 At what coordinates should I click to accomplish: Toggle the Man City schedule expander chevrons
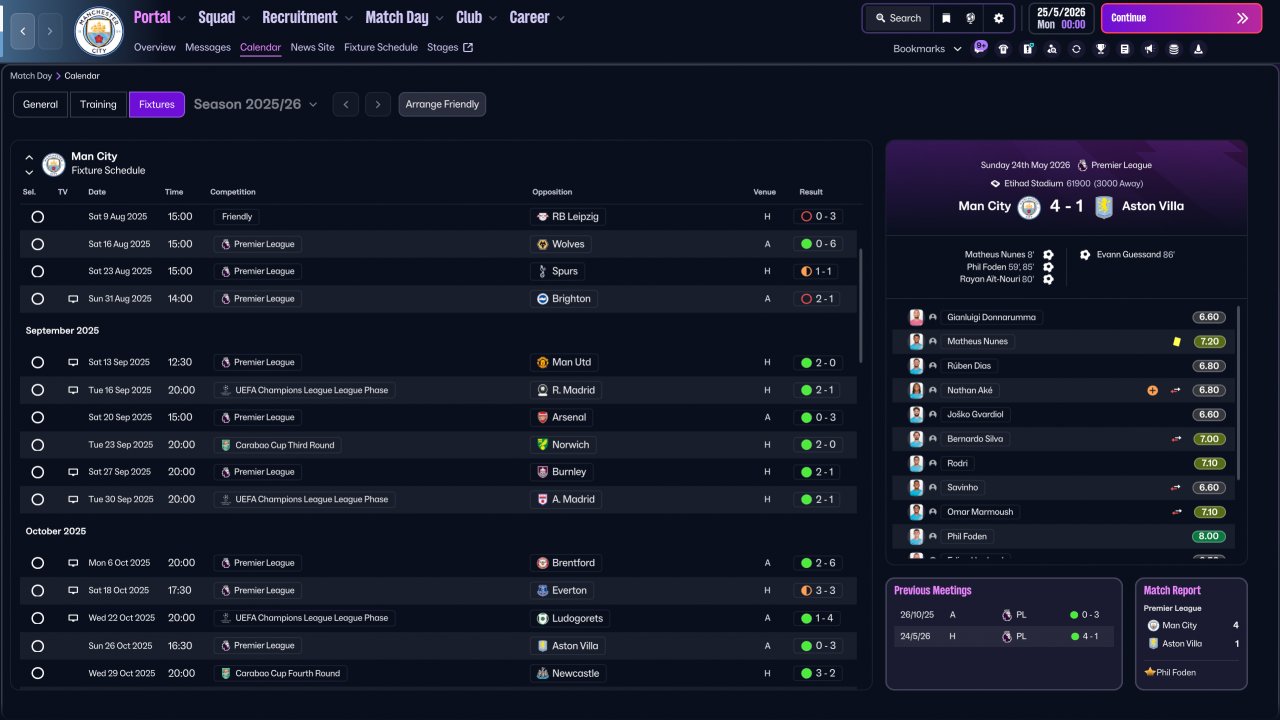tap(29, 164)
